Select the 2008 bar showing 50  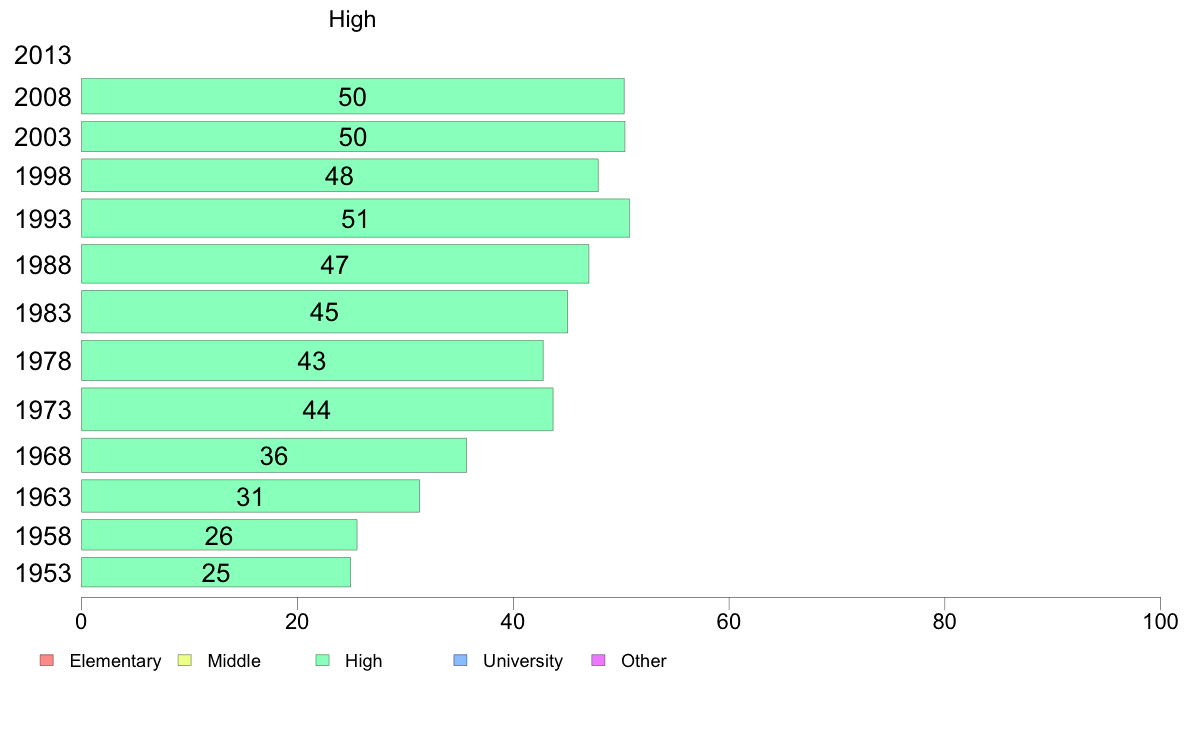[353, 96]
